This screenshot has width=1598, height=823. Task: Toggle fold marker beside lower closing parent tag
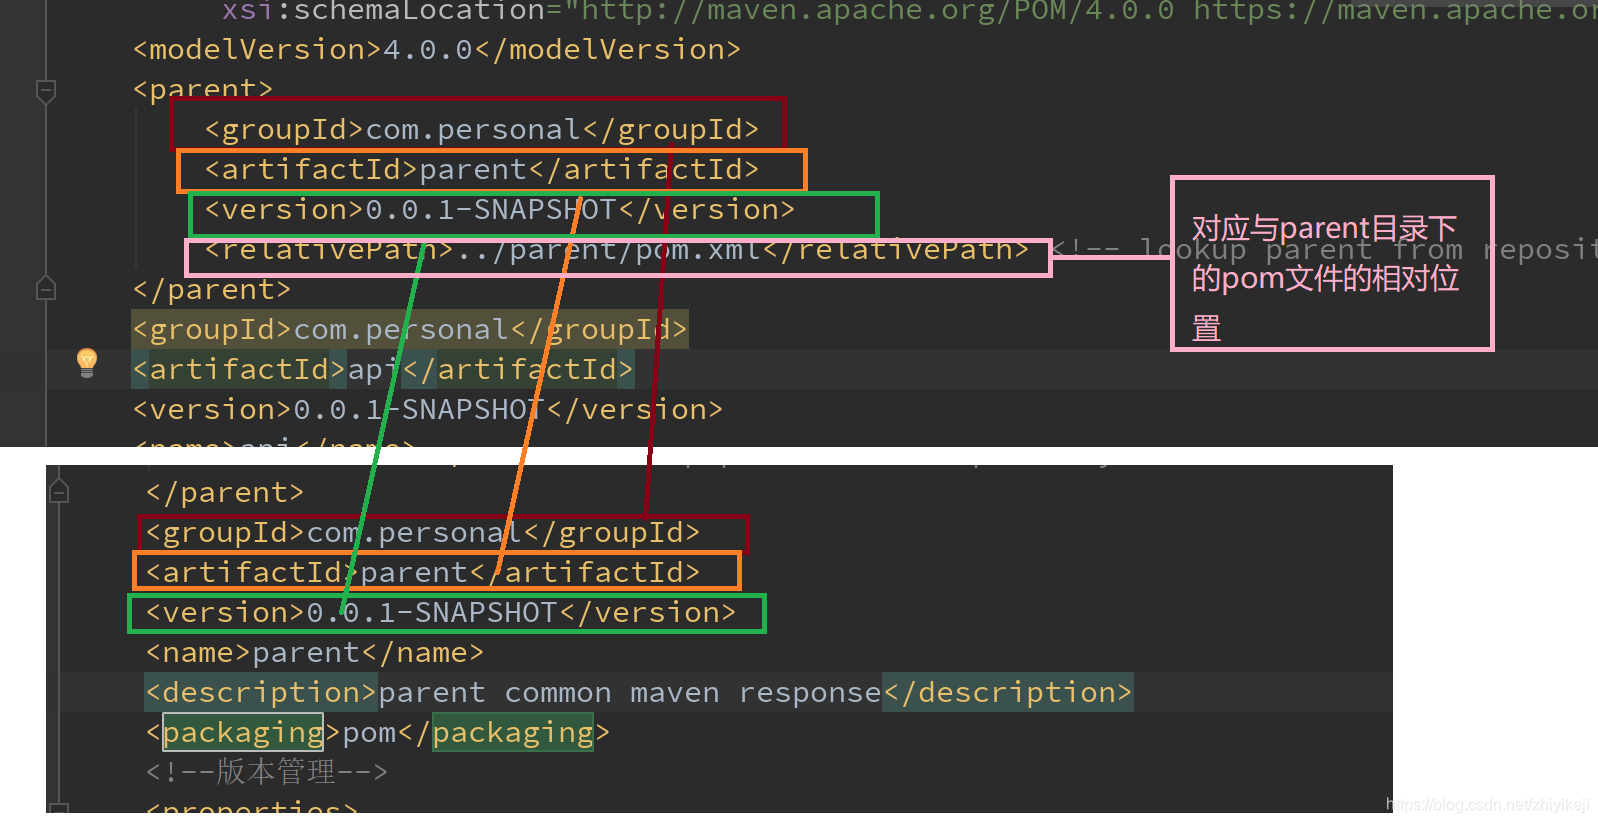click(59, 491)
